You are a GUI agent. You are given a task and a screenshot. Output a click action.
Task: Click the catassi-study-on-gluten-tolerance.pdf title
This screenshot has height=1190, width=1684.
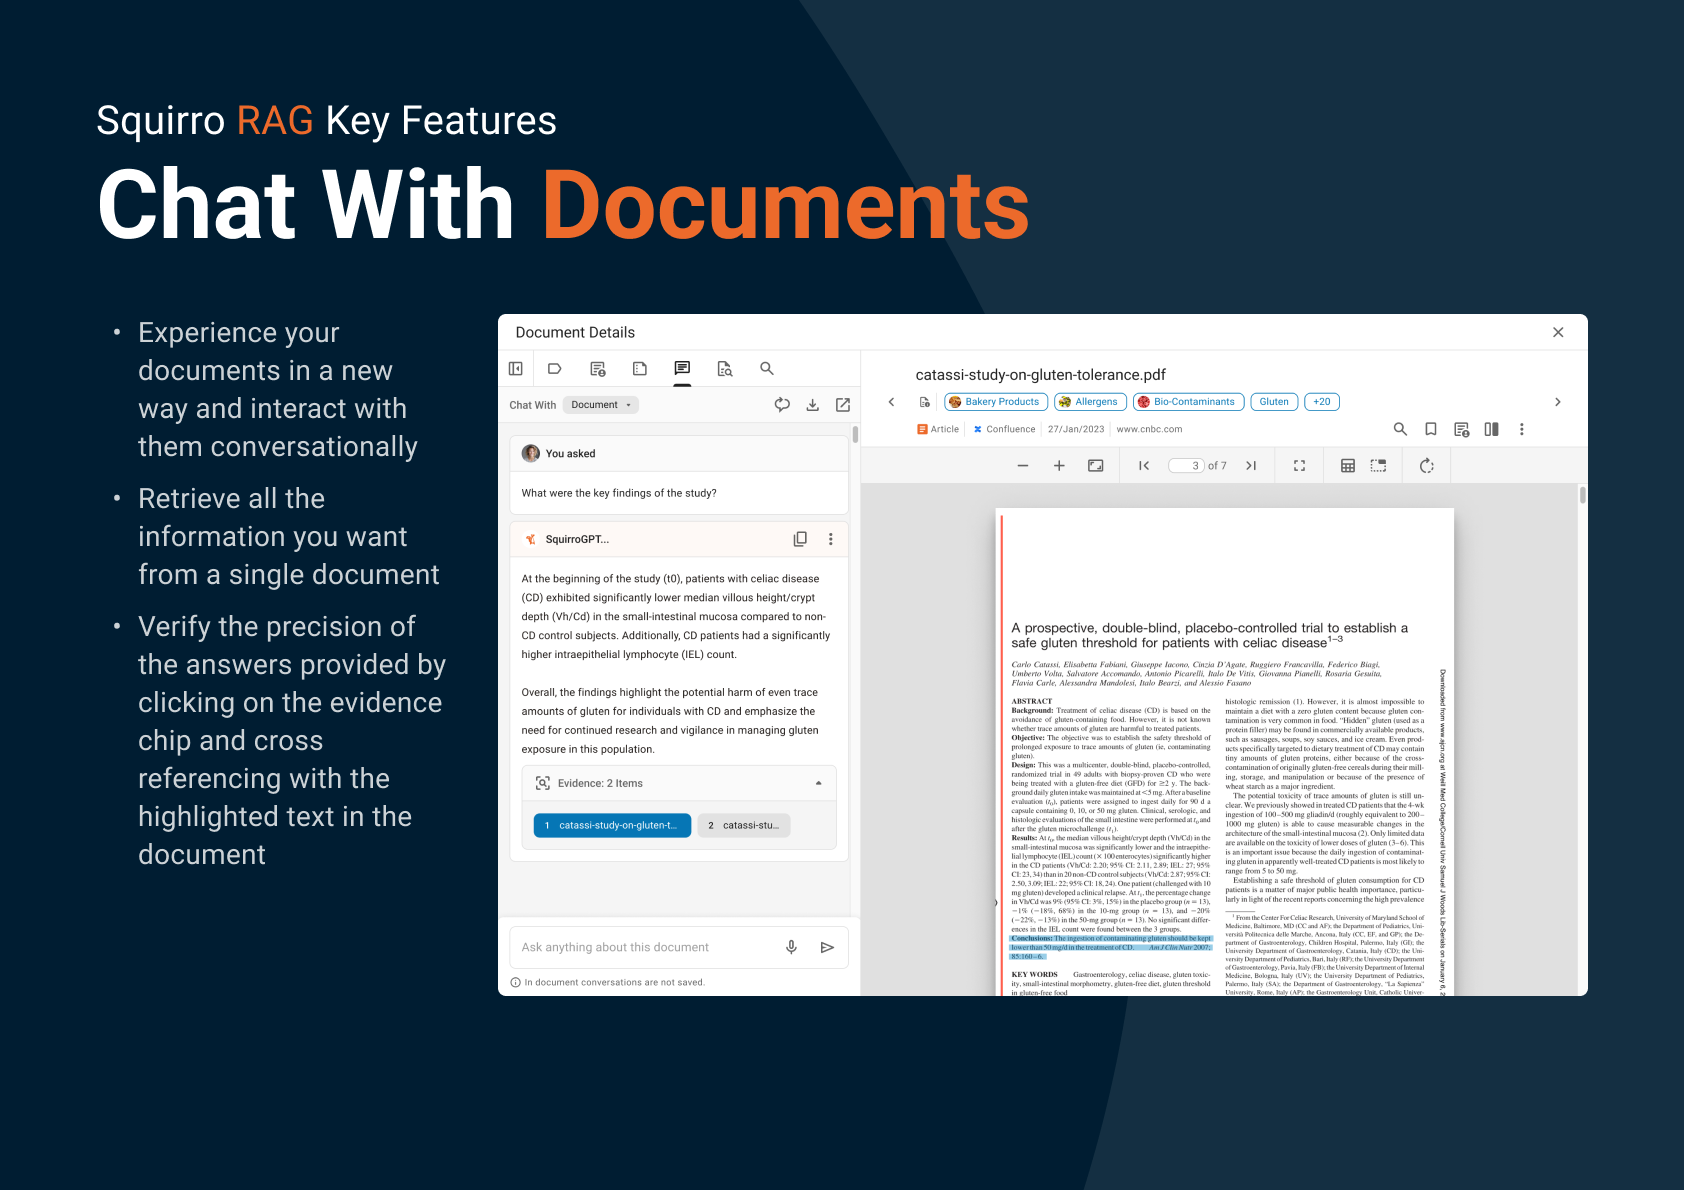click(x=1040, y=375)
